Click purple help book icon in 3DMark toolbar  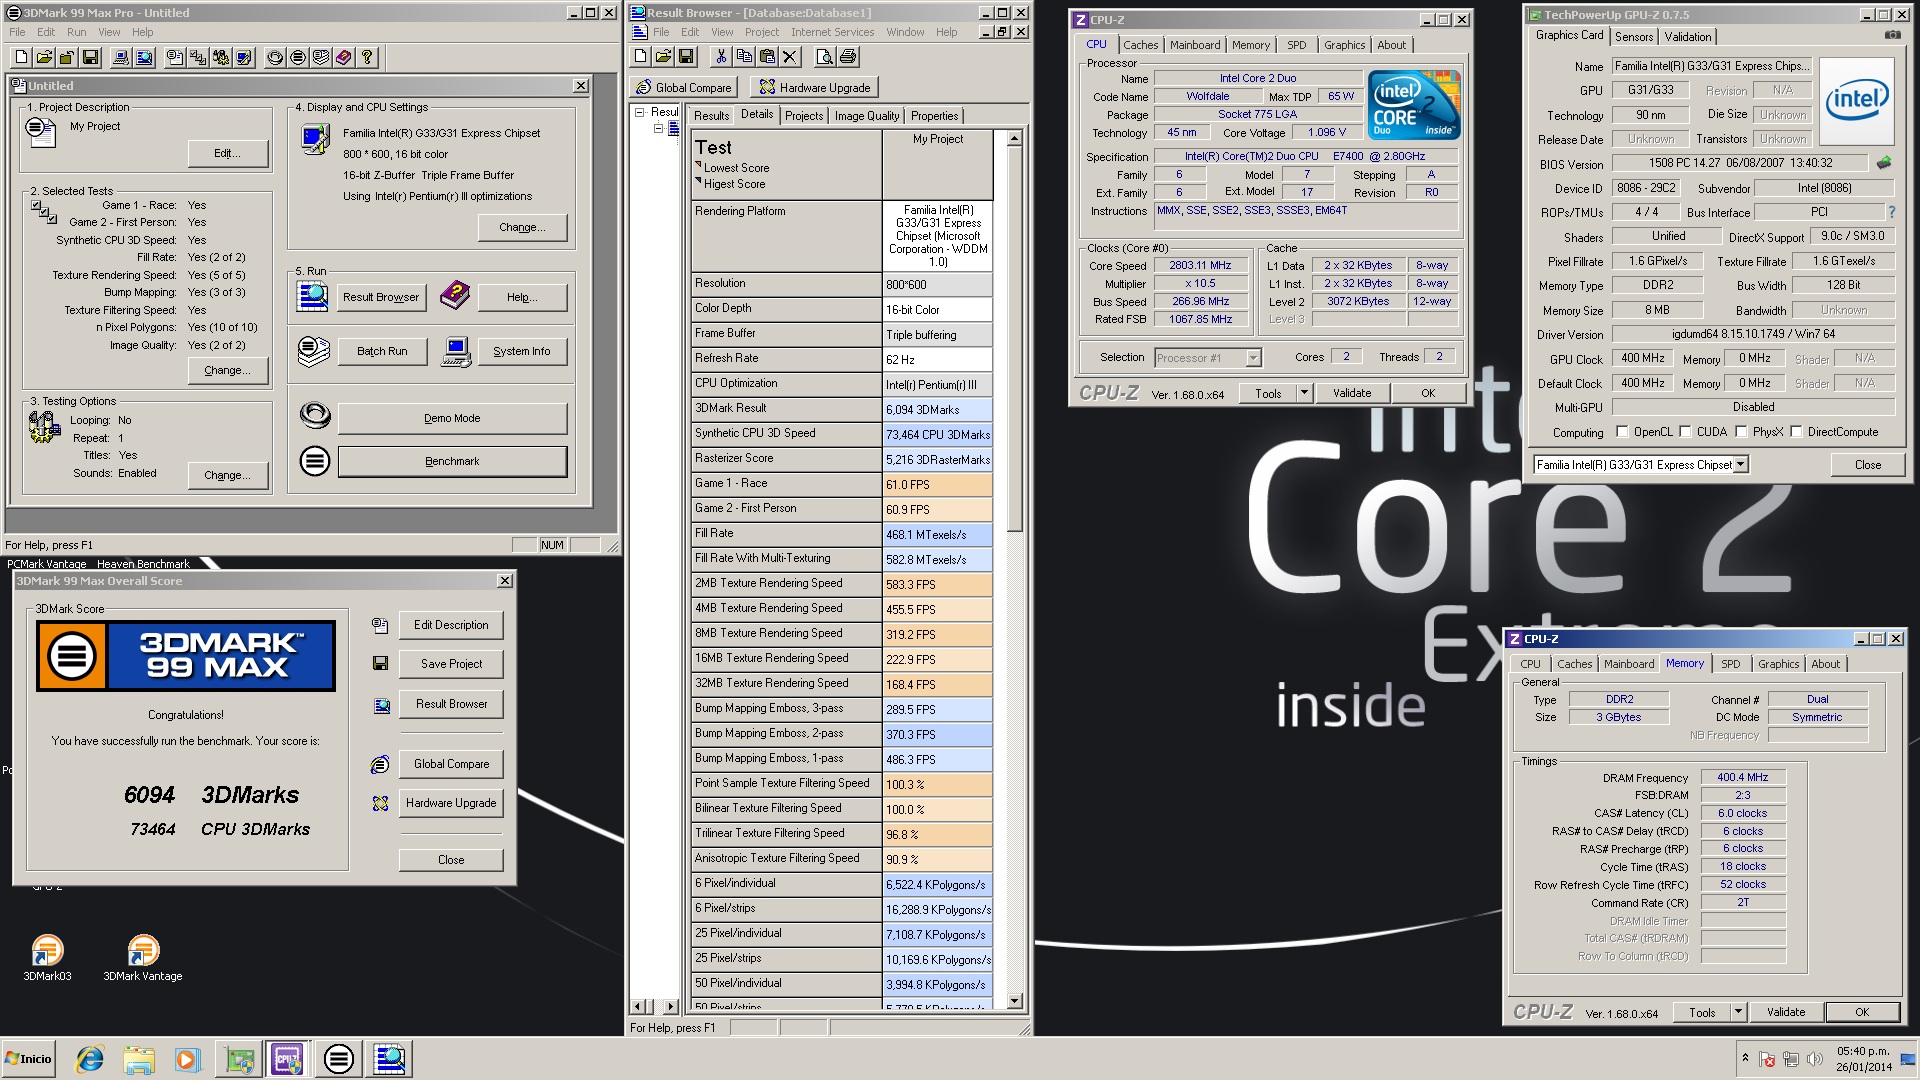point(343,58)
